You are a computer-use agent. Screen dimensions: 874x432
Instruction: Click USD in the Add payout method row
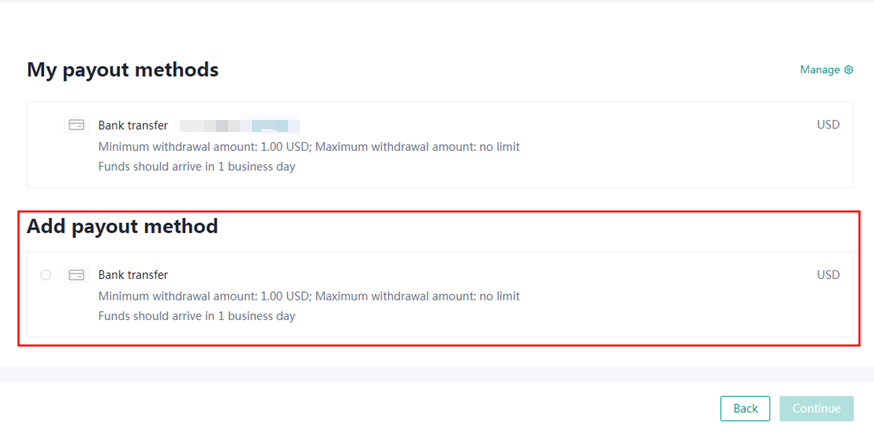[828, 275]
